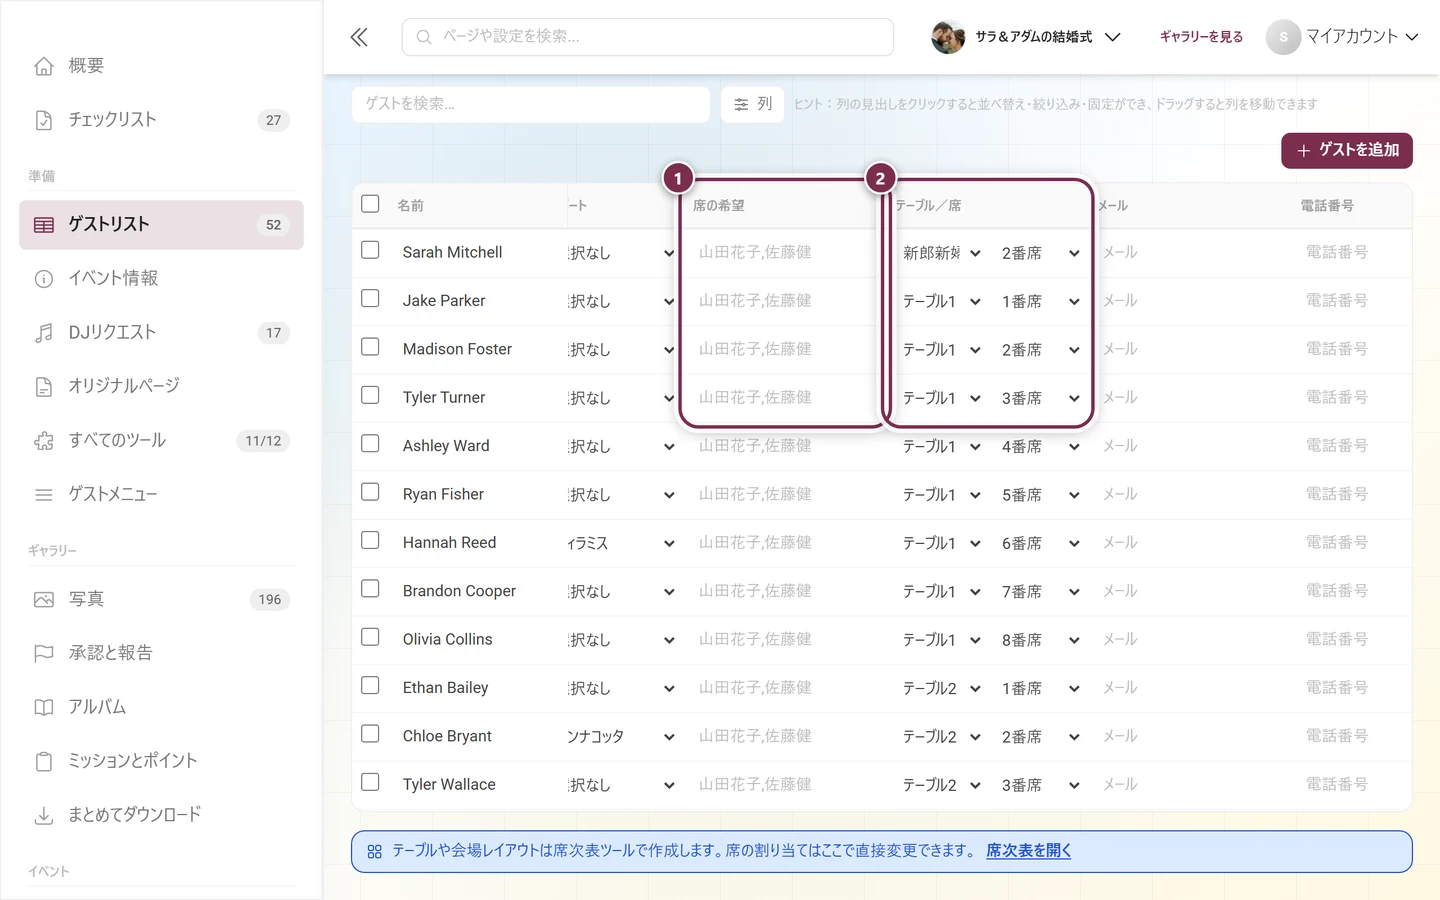
Task: Focus the ゲストを検索 search field
Action: pyautogui.click(x=531, y=104)
